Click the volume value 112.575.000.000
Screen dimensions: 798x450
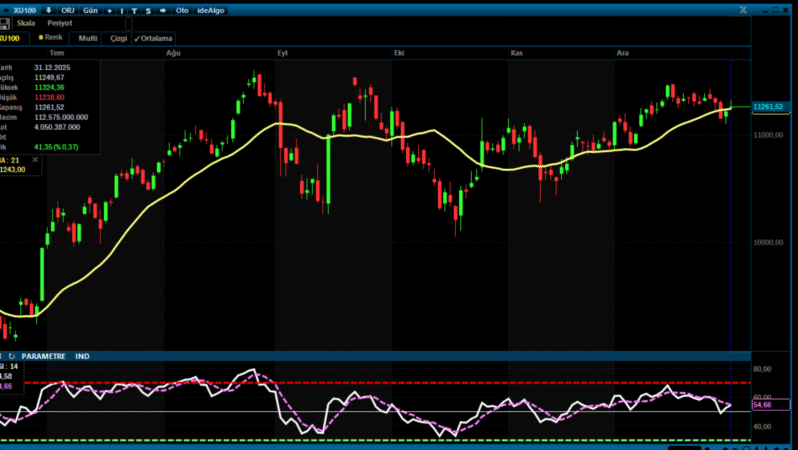click(x=61, y=117)
